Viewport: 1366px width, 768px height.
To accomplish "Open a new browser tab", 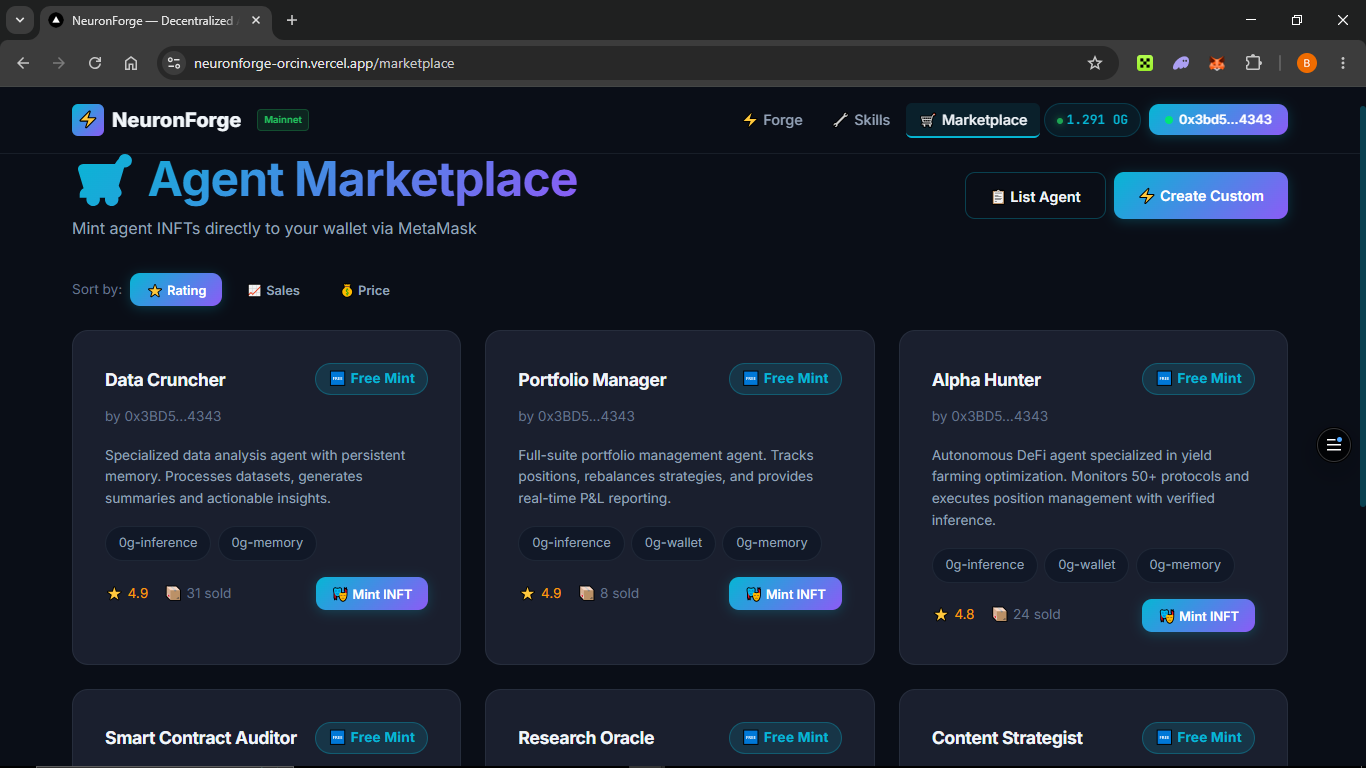I will pyautogui.click(x=292, y=20).
